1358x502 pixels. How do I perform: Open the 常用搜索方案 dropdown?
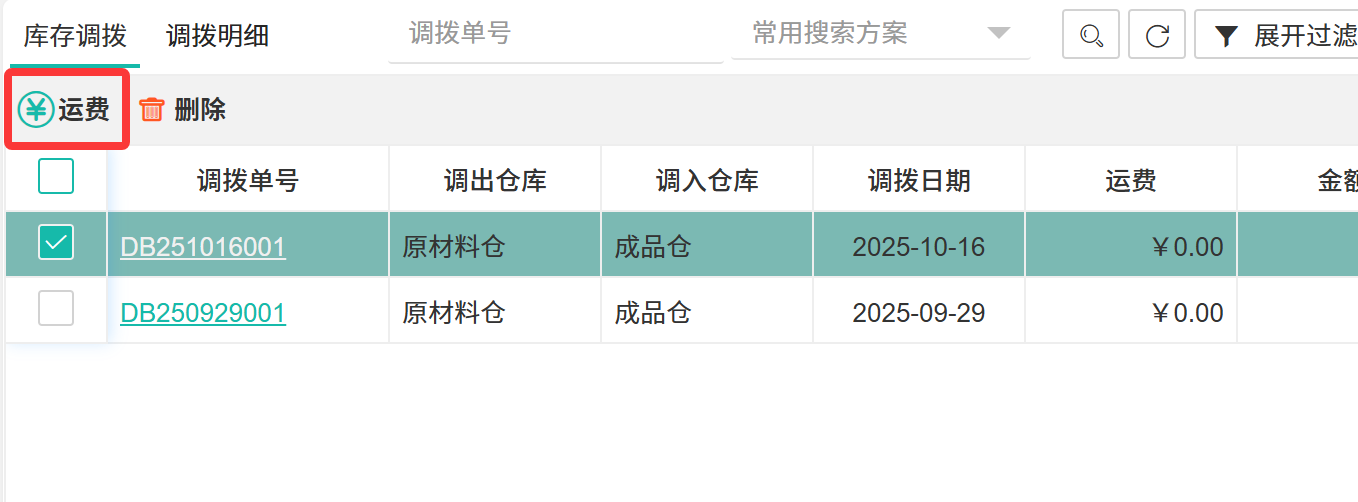coord(860,34)
